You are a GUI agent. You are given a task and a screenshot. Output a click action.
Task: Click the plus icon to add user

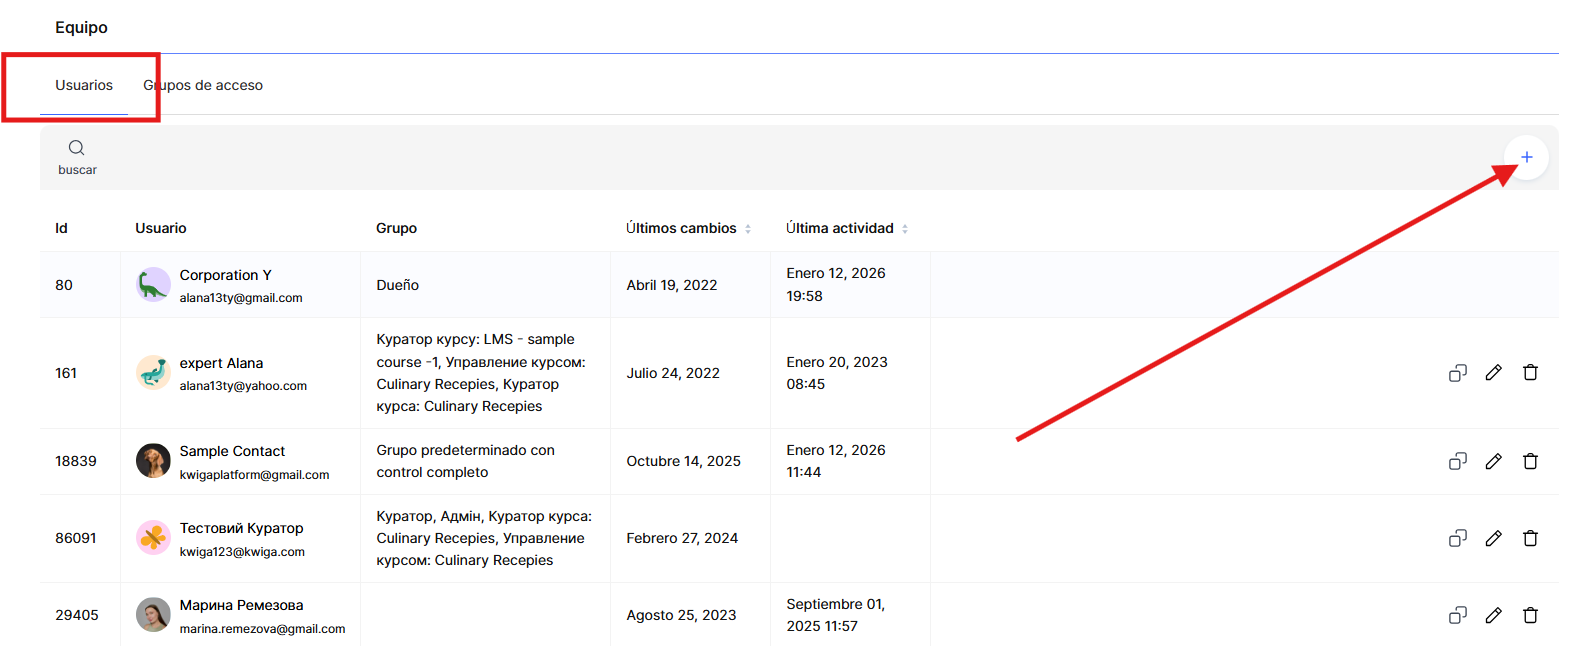tap(1526, 157)
